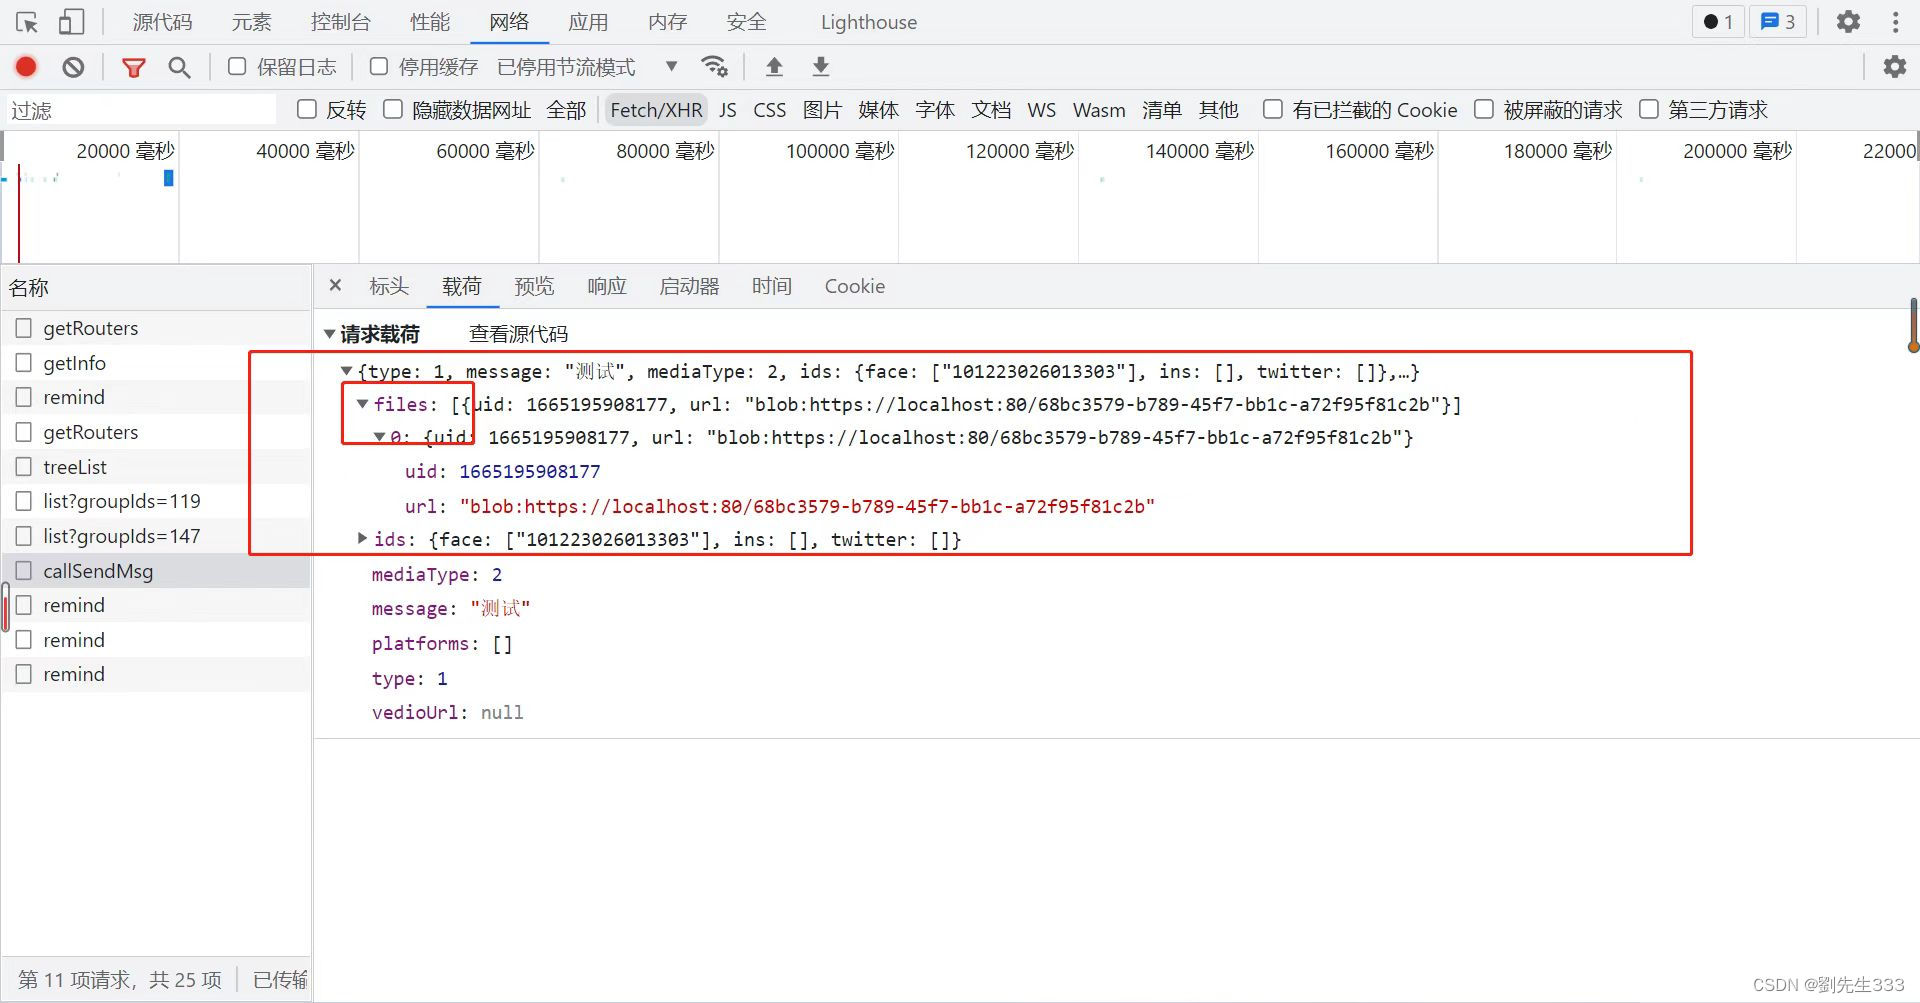Click the Name column header
Viewport: 1920px width, 1003px height.
(x=156, y=288)
